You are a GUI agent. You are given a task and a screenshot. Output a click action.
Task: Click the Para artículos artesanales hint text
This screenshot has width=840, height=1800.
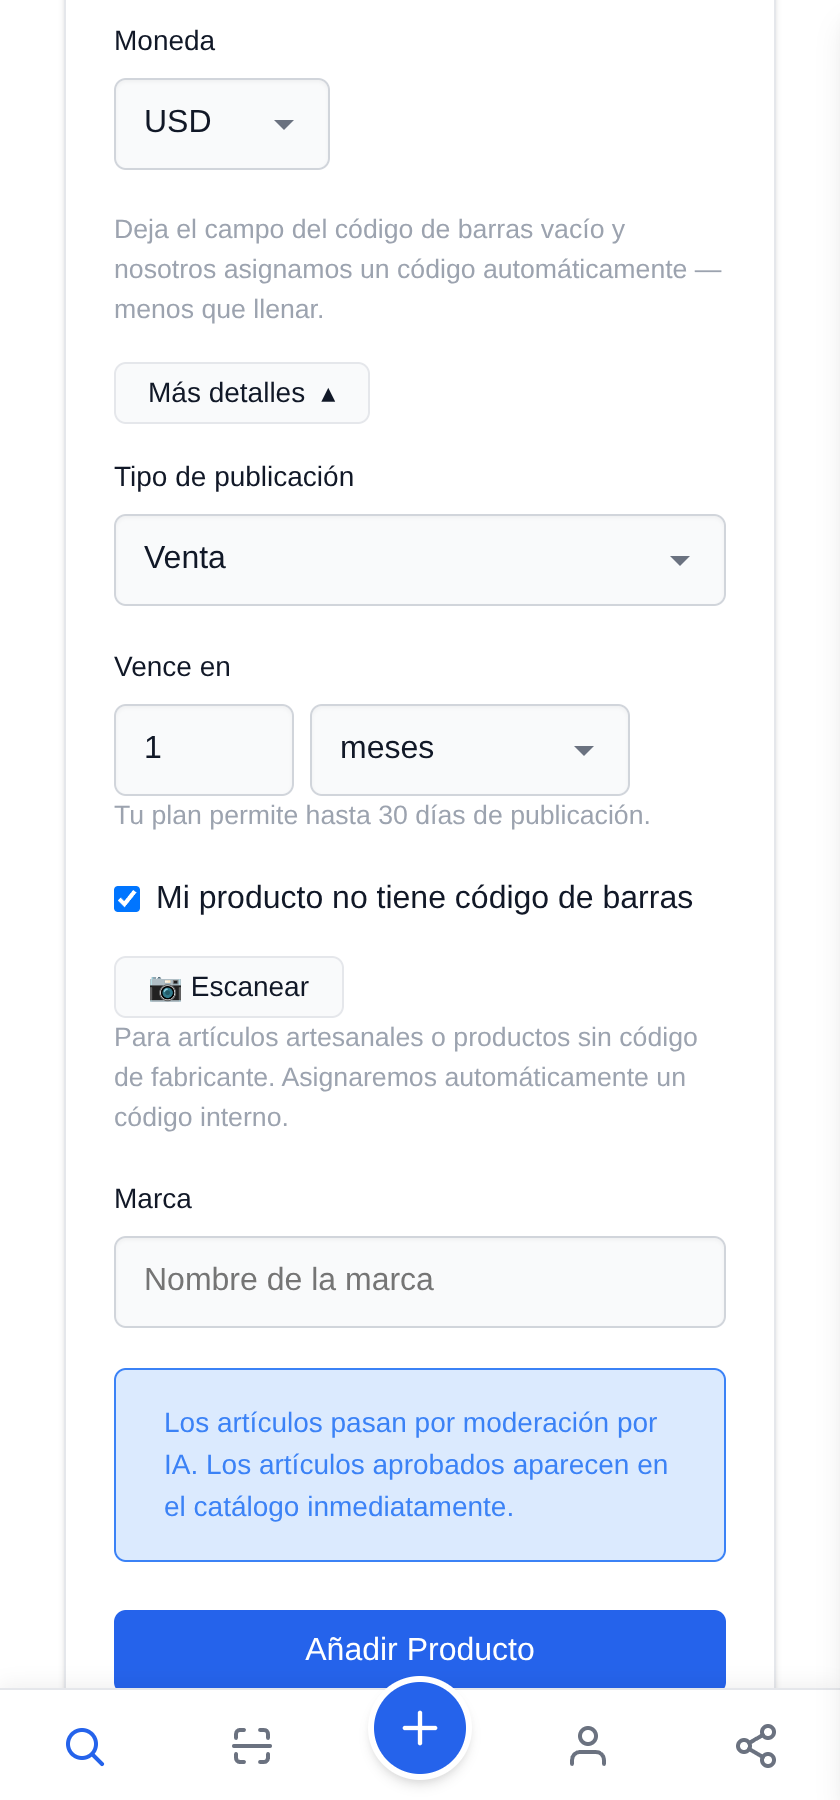pos(406,1078)
